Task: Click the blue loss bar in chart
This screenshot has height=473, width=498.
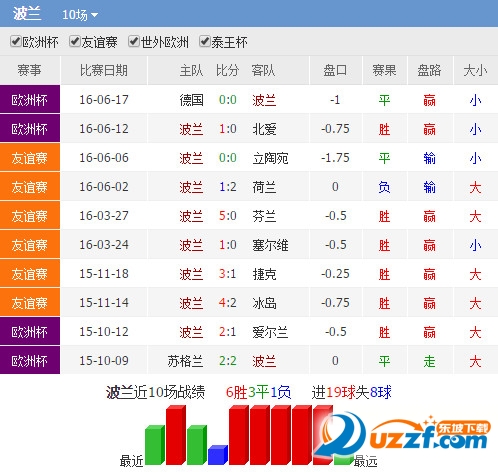Action: pos(218,455)
